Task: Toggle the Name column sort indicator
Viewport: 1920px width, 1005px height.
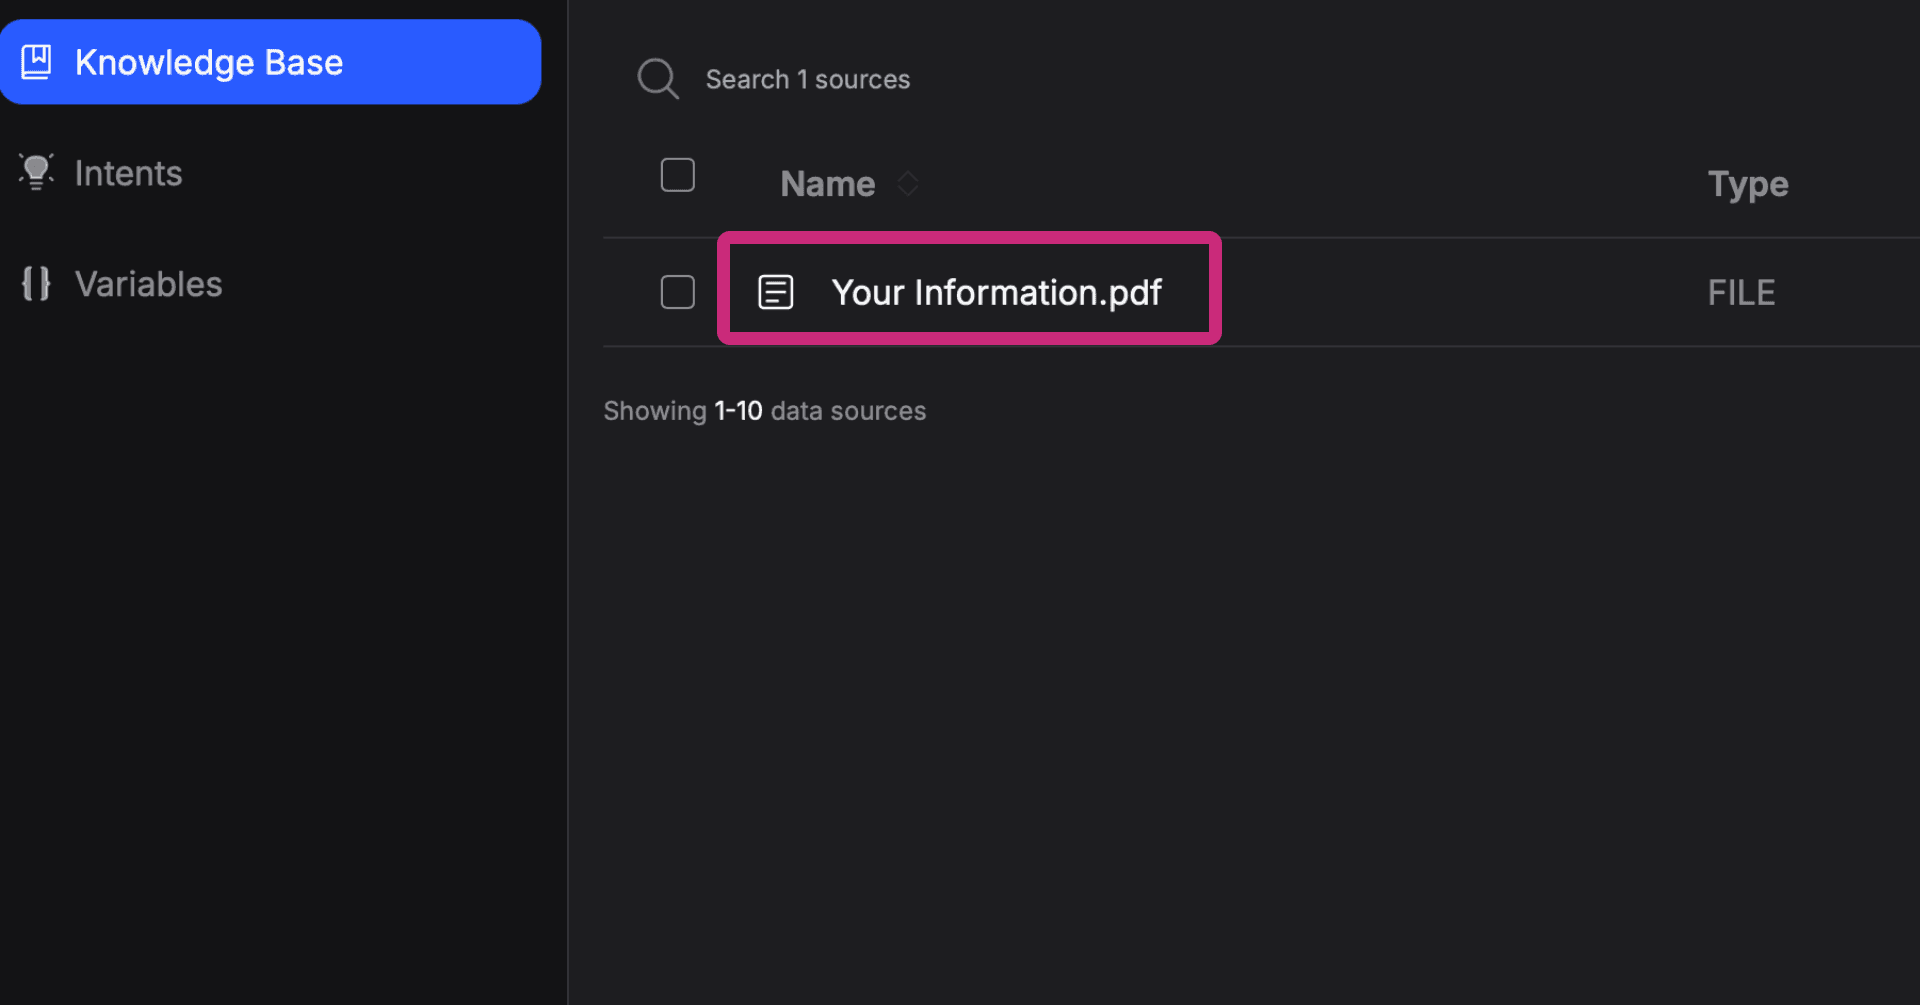Action: [x=909, y=183]
